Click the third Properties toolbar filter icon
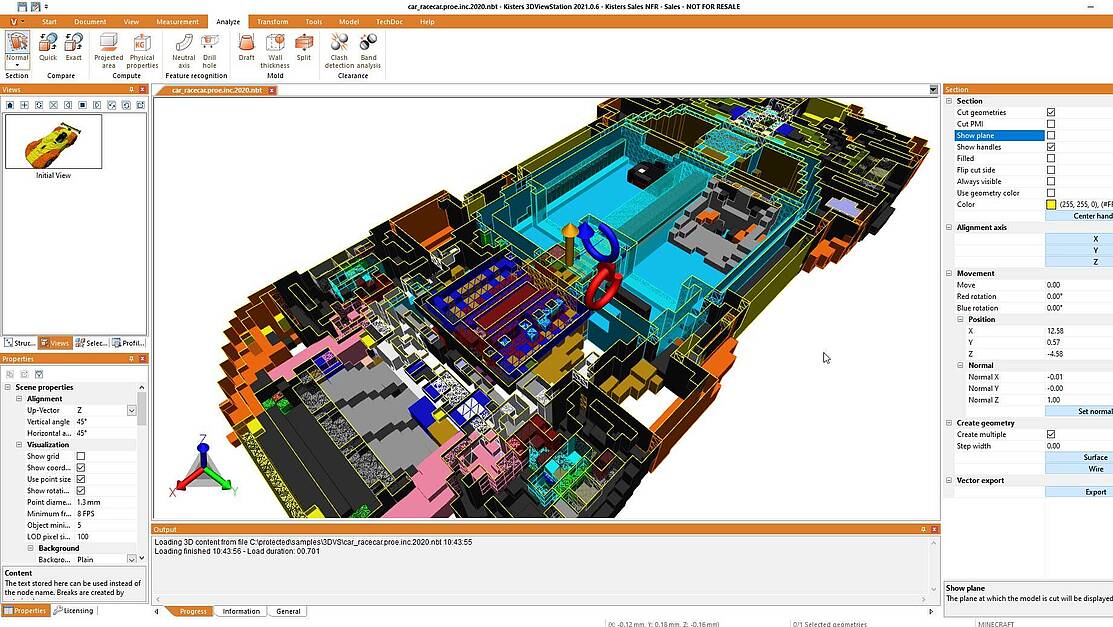 pos(39,374)
